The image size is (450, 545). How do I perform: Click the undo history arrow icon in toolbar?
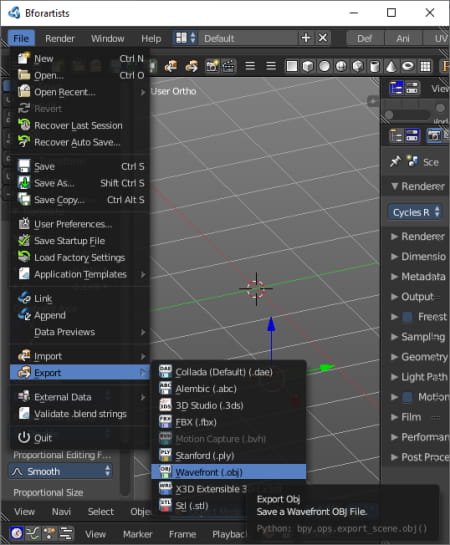point(171,66)
